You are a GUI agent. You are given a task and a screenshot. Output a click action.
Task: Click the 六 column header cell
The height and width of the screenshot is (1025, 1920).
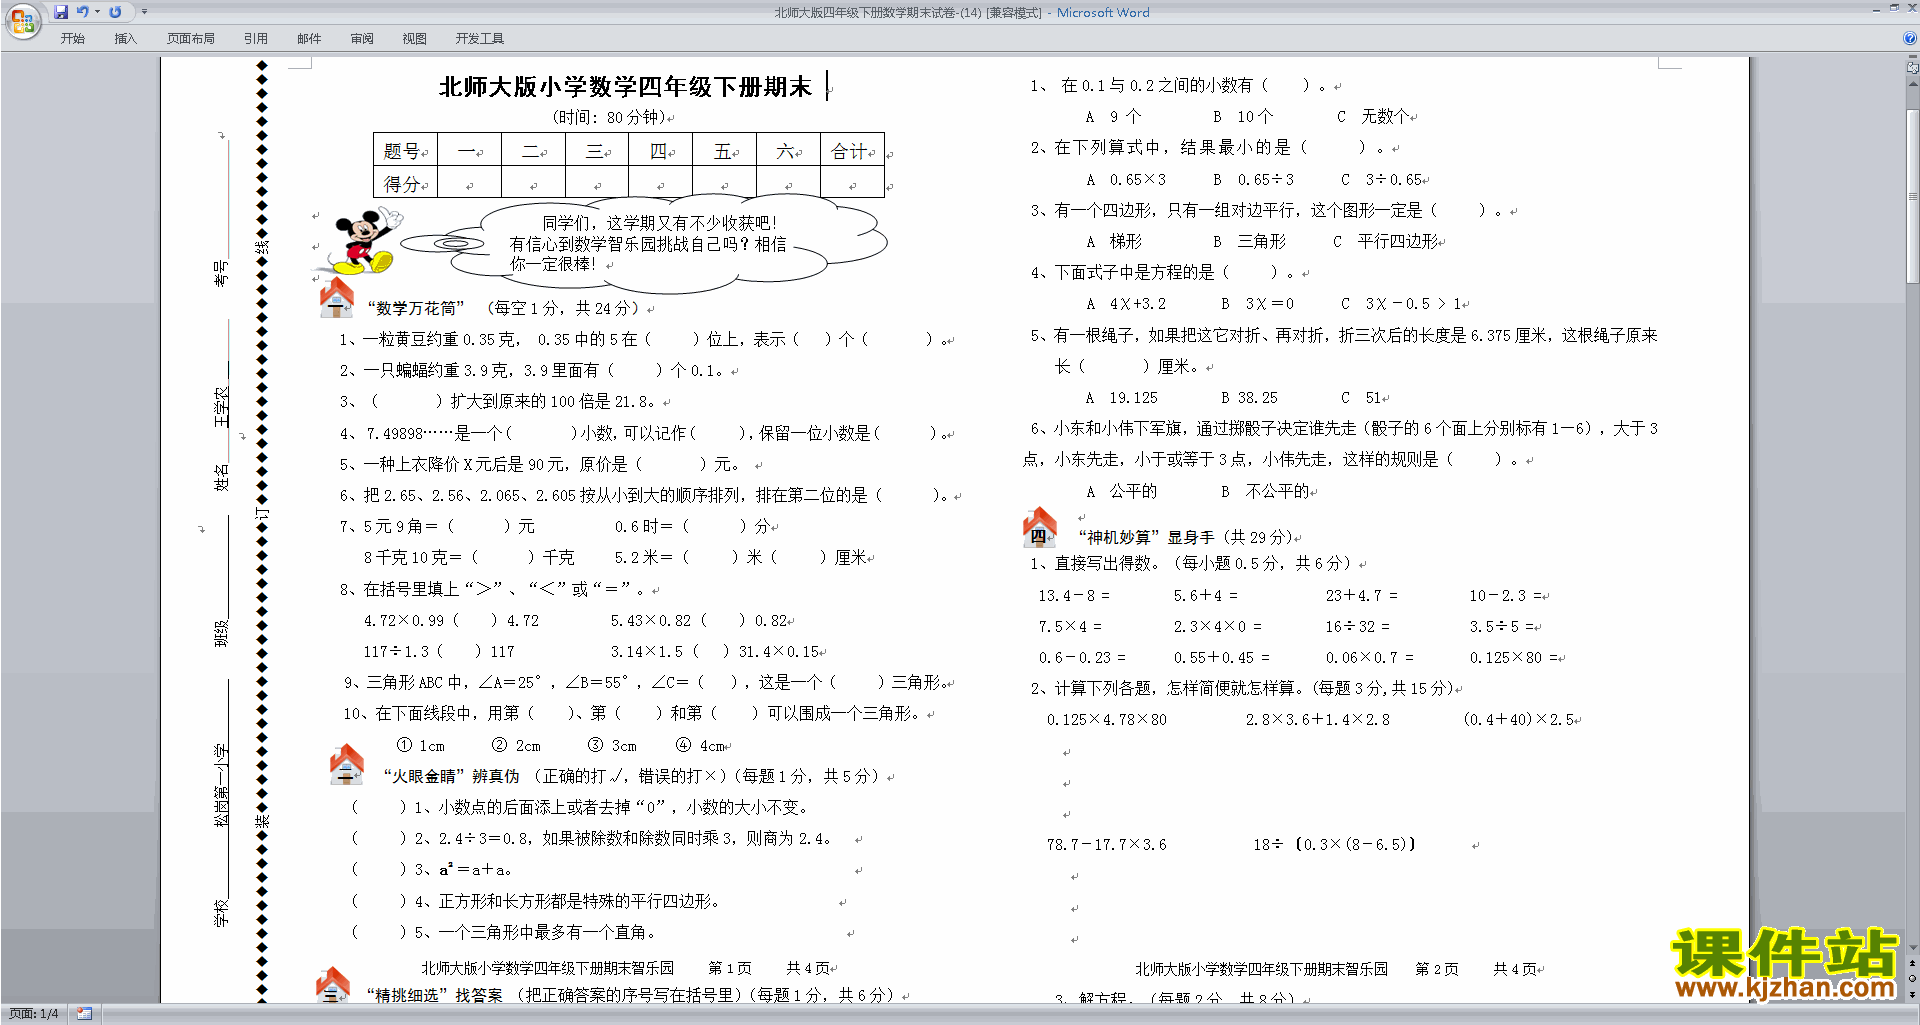point(788,151)
